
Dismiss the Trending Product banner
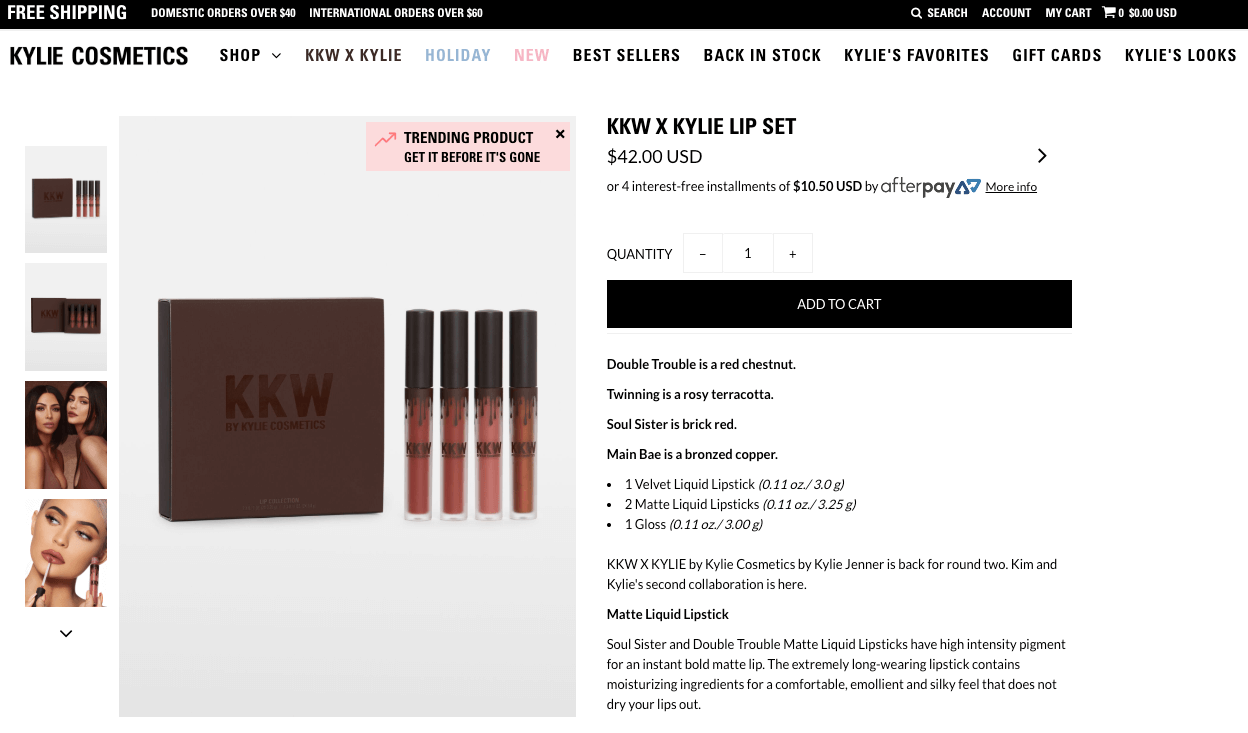[560, 134]
